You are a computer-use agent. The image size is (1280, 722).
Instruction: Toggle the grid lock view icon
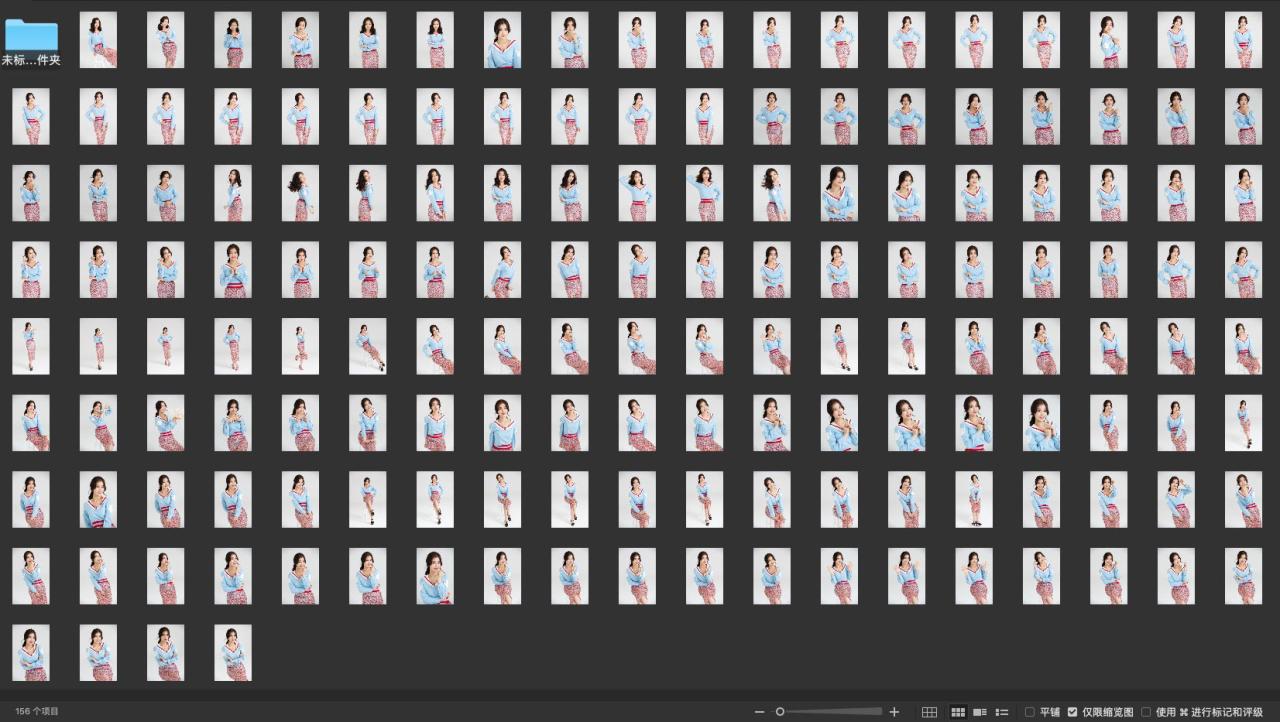tap(929, 712)
